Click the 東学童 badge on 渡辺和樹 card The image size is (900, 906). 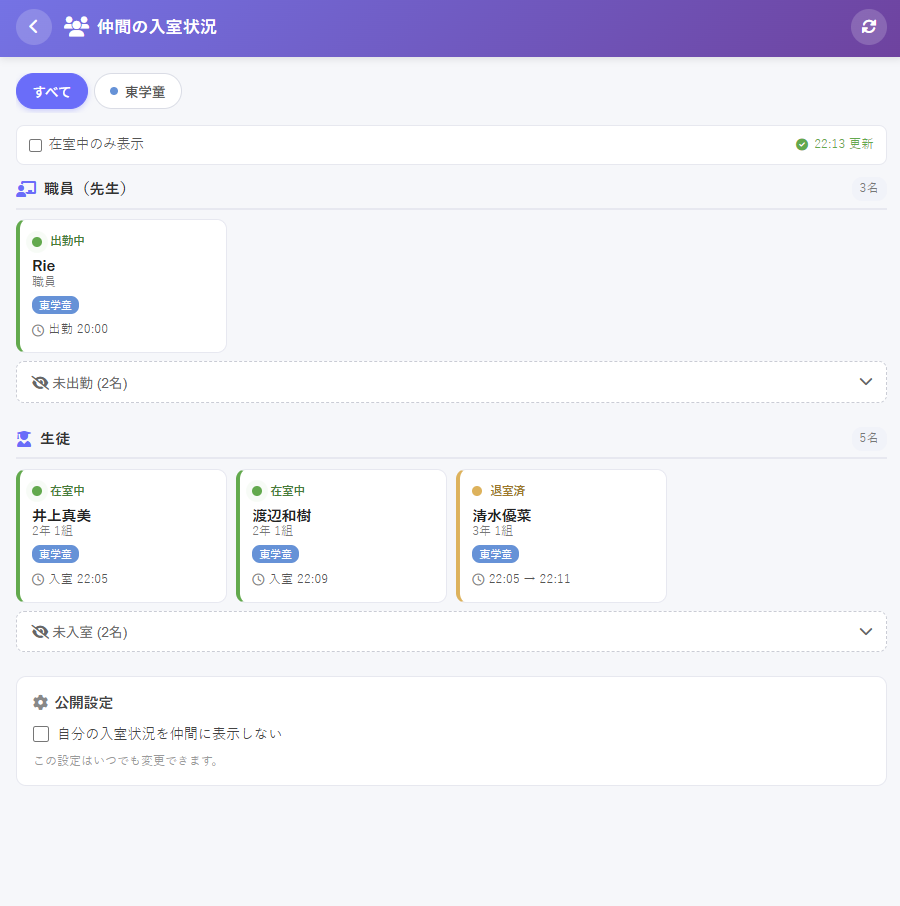276,554
